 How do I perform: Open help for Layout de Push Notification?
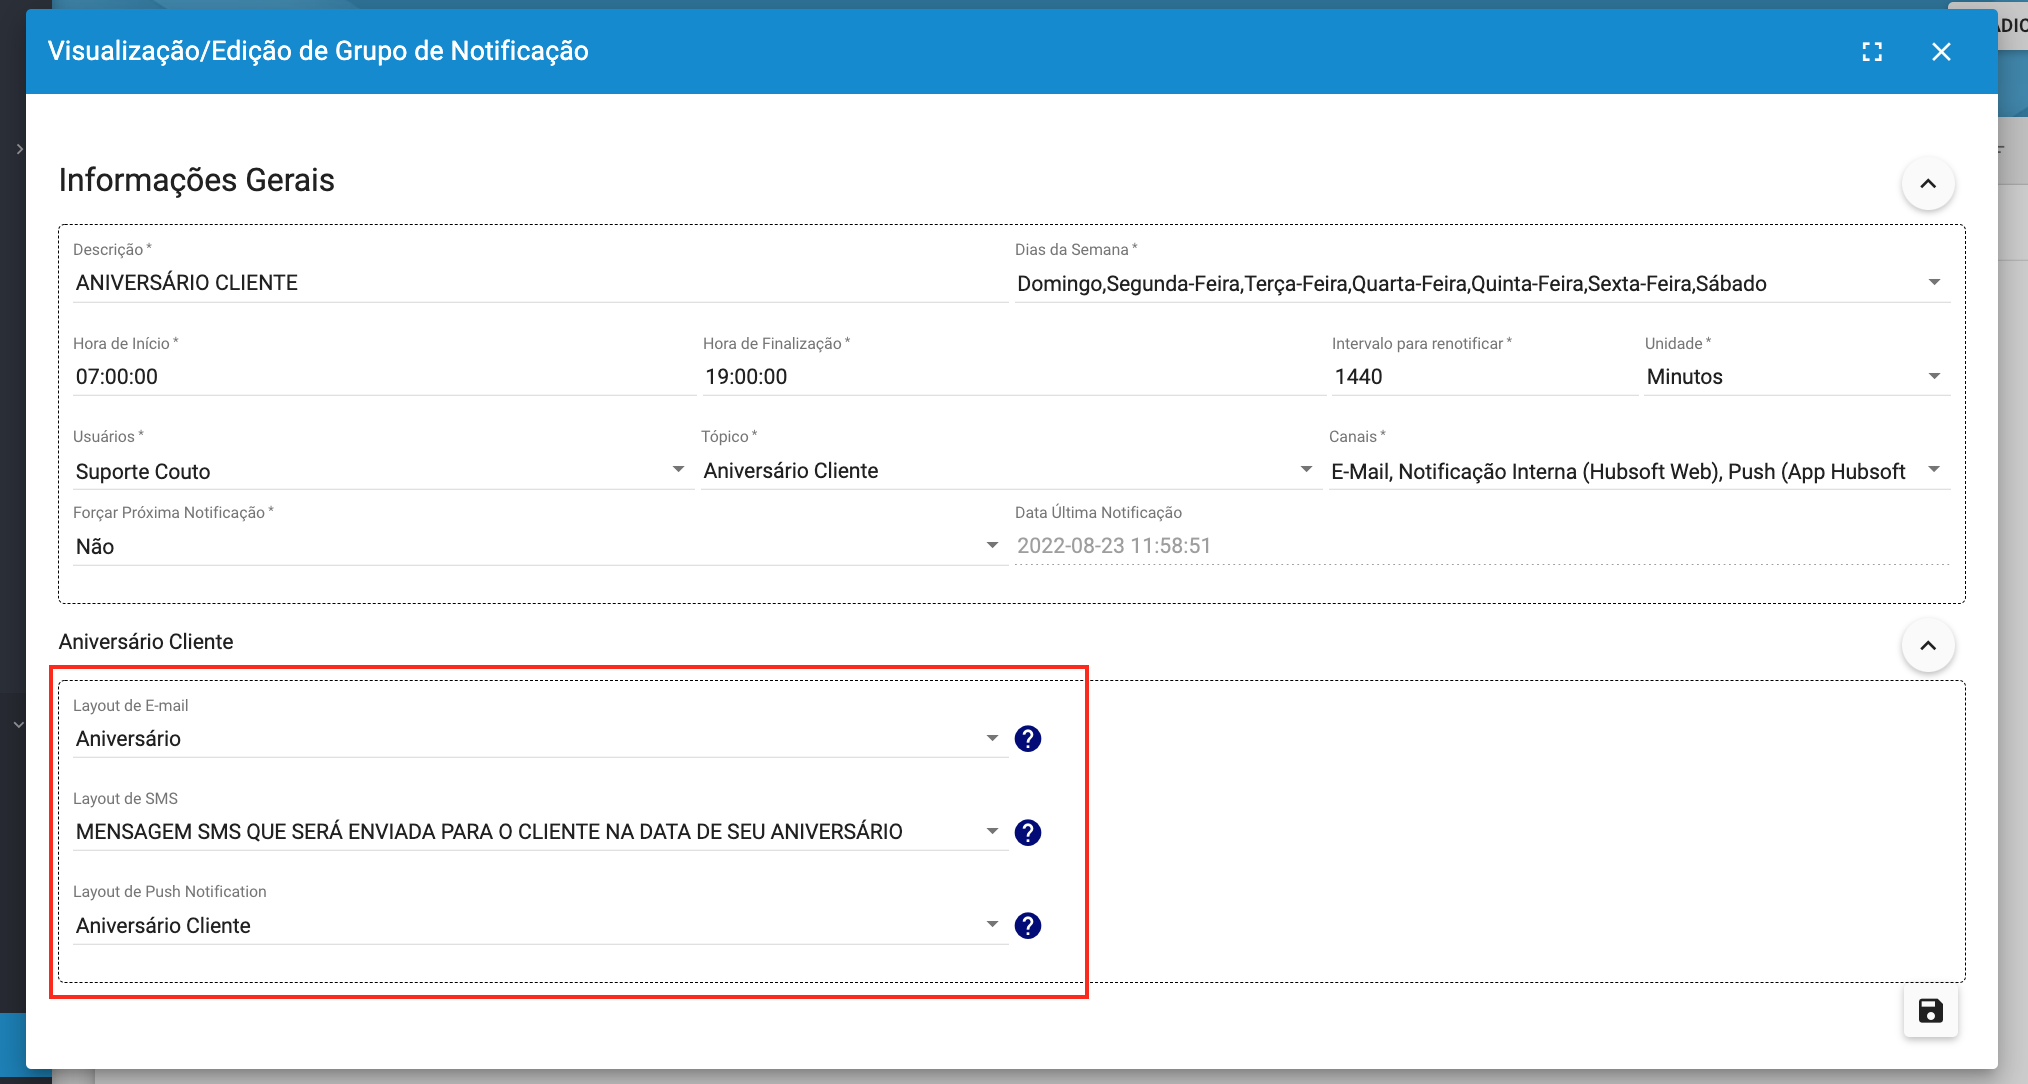pyautogui.click(x=1027, y=926)
